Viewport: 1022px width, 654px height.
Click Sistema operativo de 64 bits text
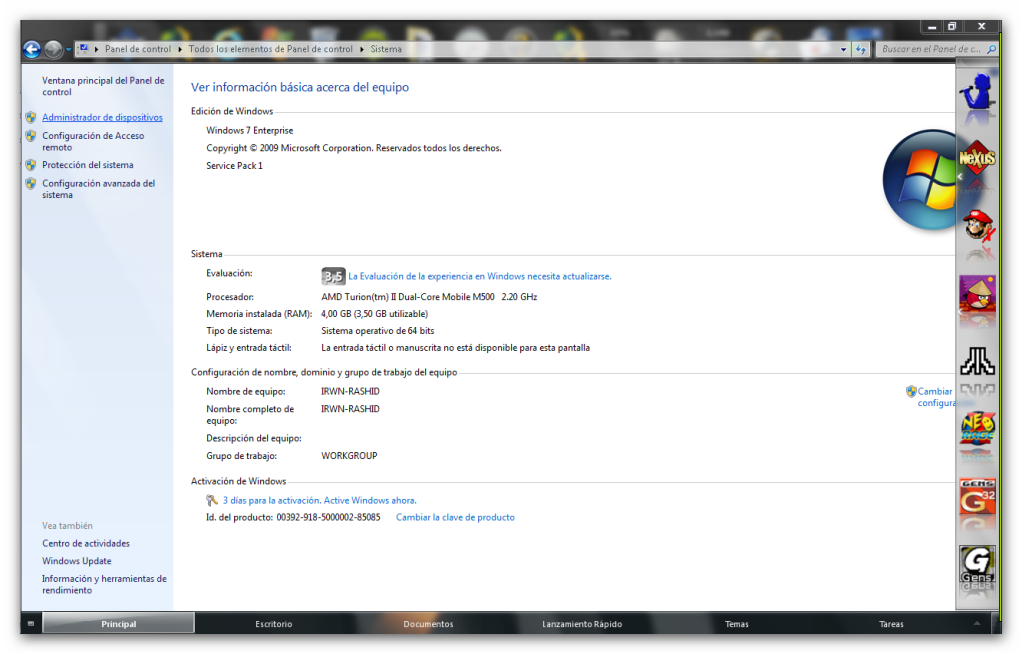tap(377, 331)
